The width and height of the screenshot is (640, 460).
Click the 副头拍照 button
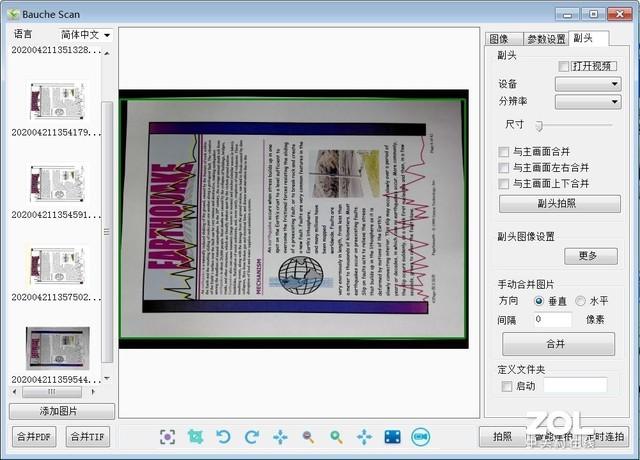coord(560,203)
